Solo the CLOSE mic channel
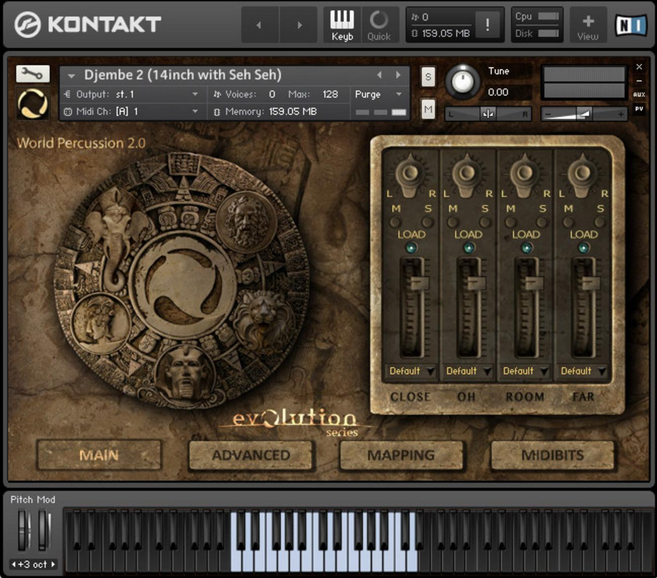Image resolution: width=657 pixels, height=578 pixels. pos(427,222)
